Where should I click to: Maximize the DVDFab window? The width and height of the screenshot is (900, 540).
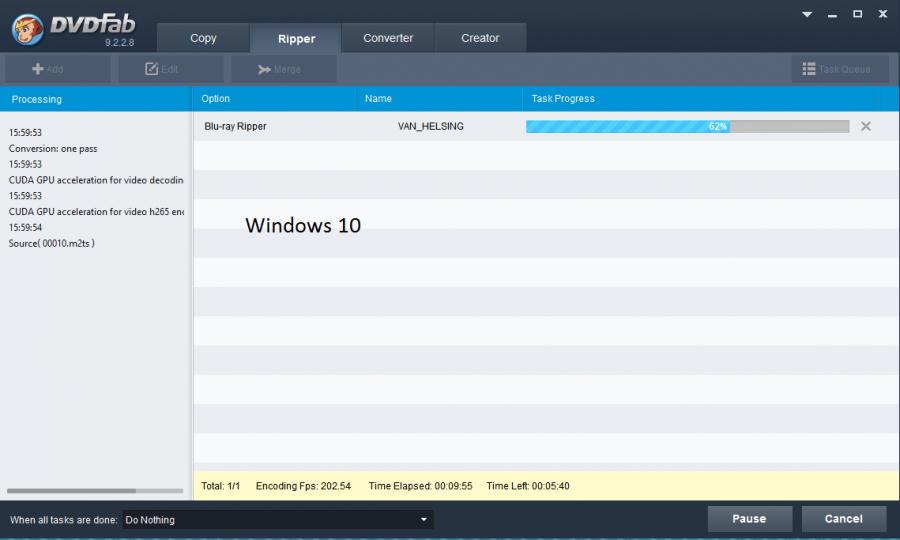(x=858, y=14)
